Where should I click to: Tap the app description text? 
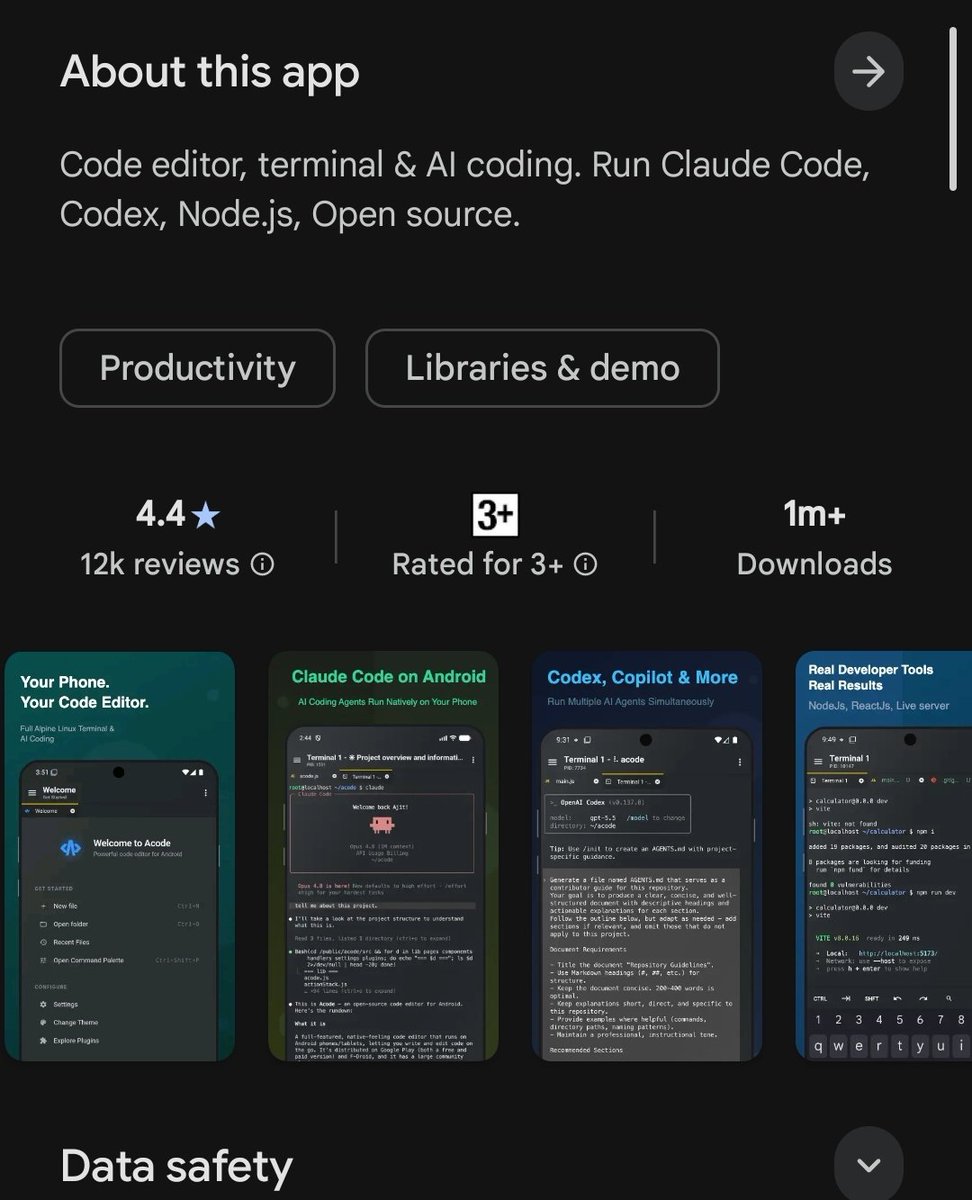click(464, 189)
